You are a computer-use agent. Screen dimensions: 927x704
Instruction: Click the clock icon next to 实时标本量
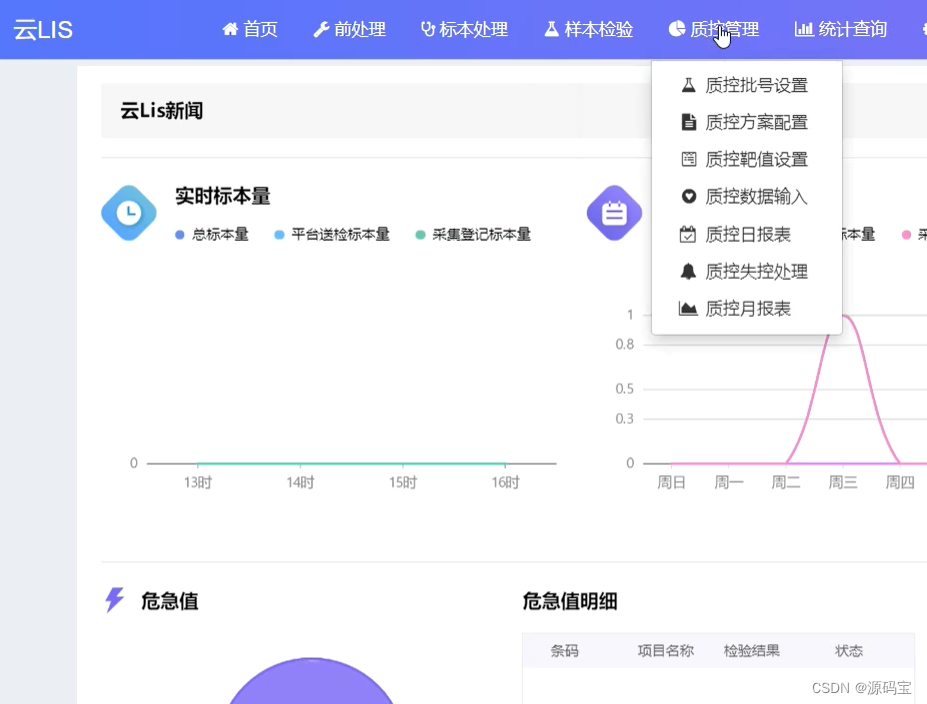[x=128, y=212]
